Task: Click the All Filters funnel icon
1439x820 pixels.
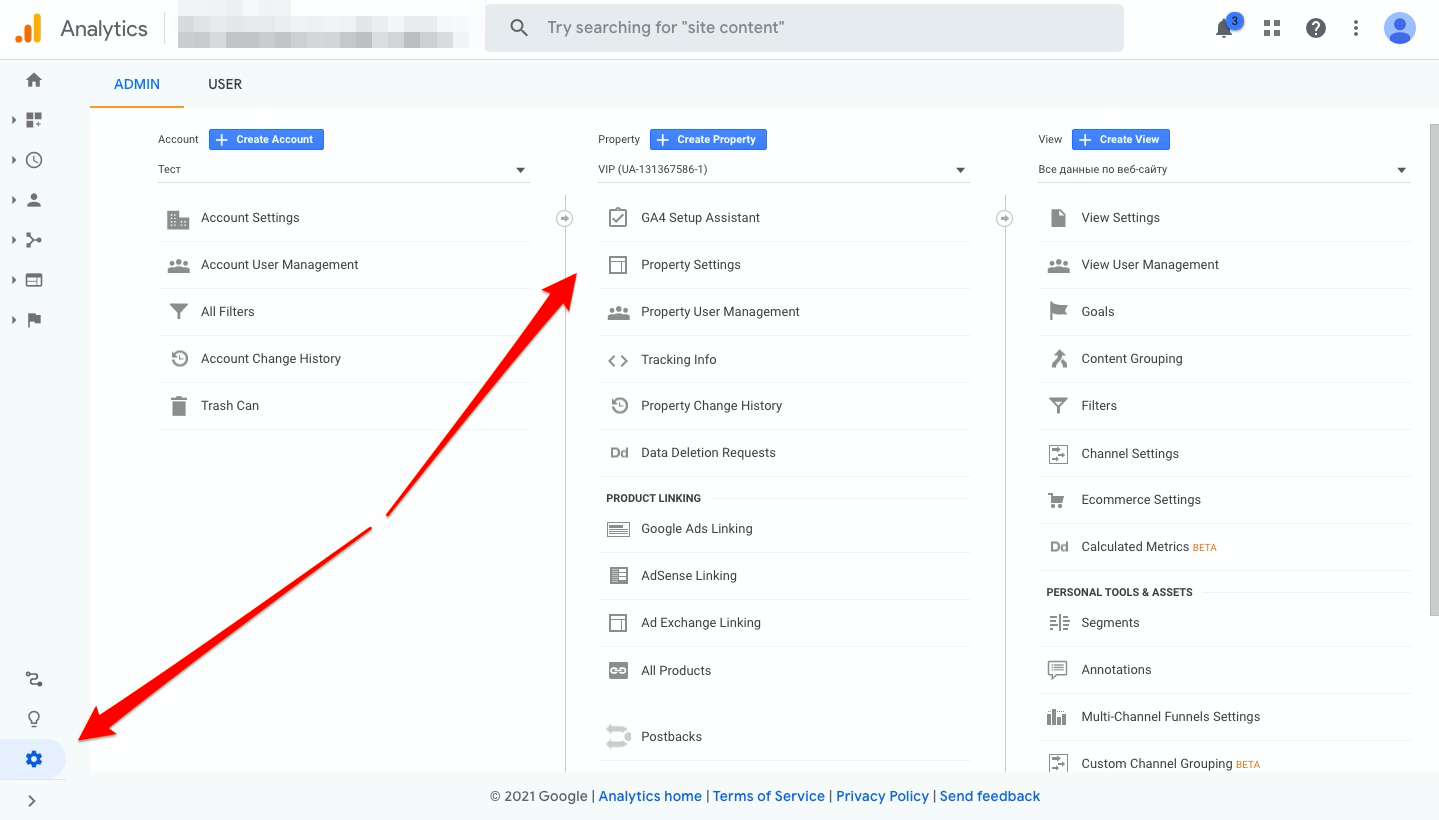Action: pyautogui.click(x=178, y=312)
